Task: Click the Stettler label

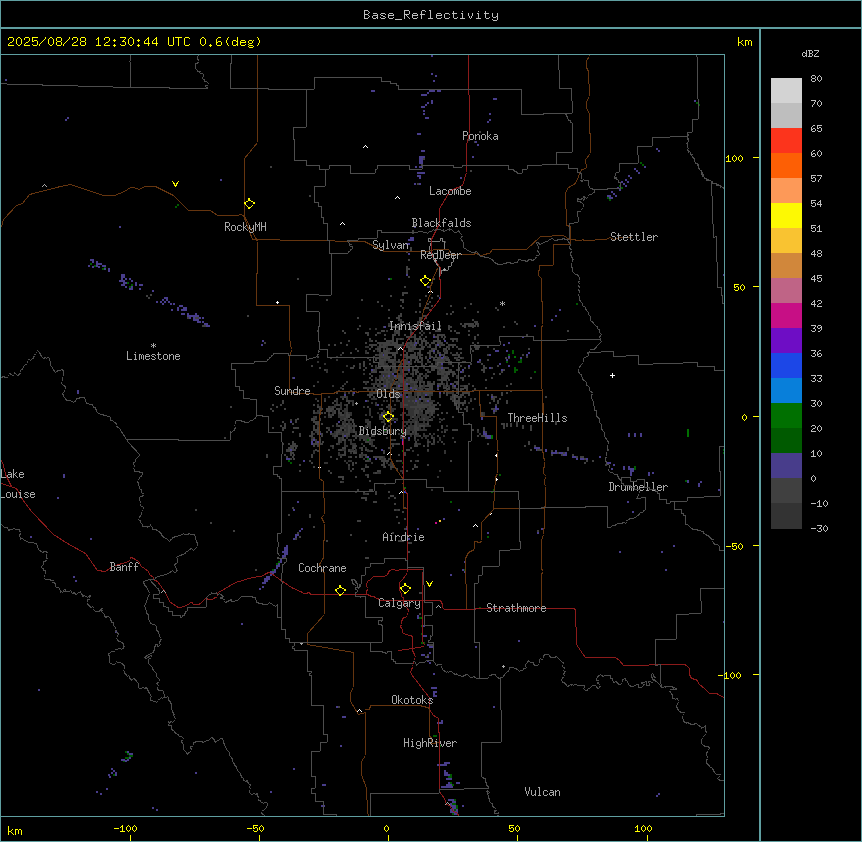Action: point(633,237)
